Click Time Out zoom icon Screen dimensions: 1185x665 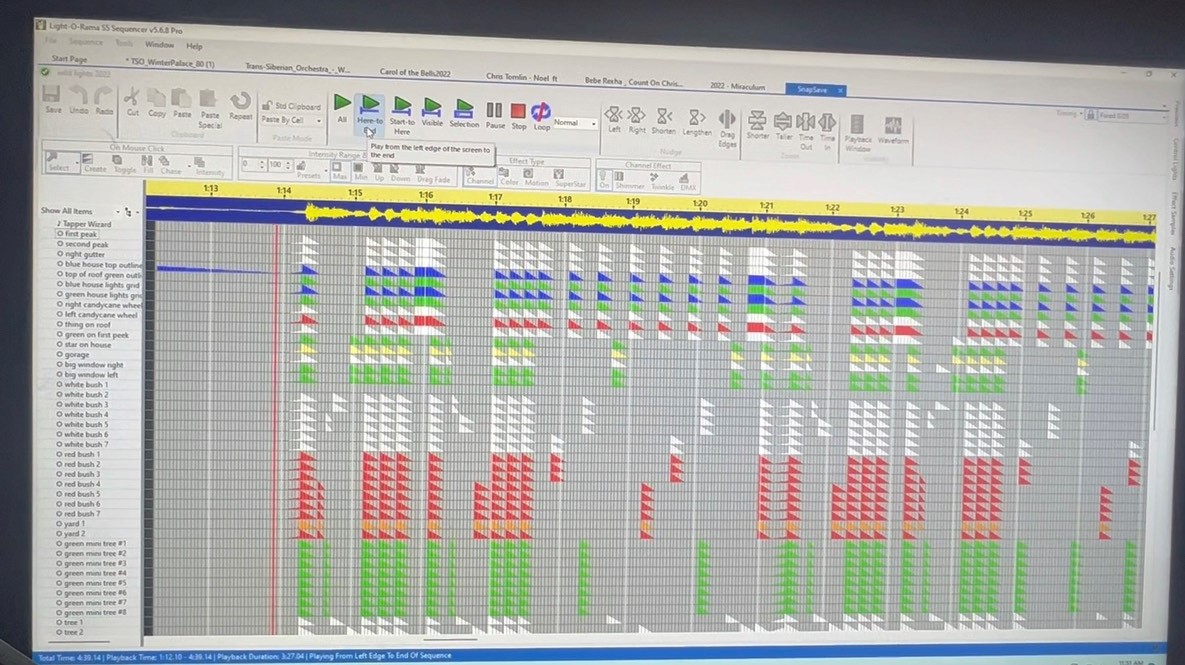pyautogui.click(x=806, y=131)
